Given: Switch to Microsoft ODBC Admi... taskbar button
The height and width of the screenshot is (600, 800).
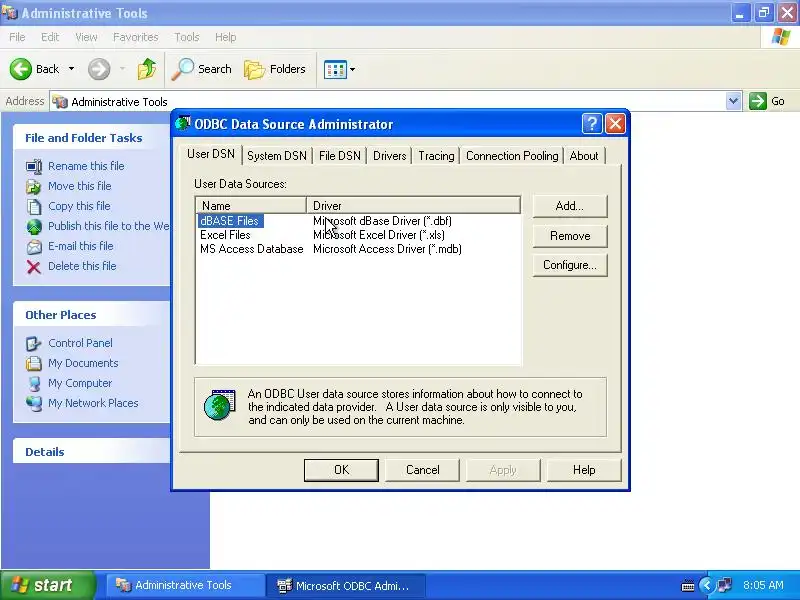Looking at the screenshot, I should pyautogui.click(x=346, y=586).
